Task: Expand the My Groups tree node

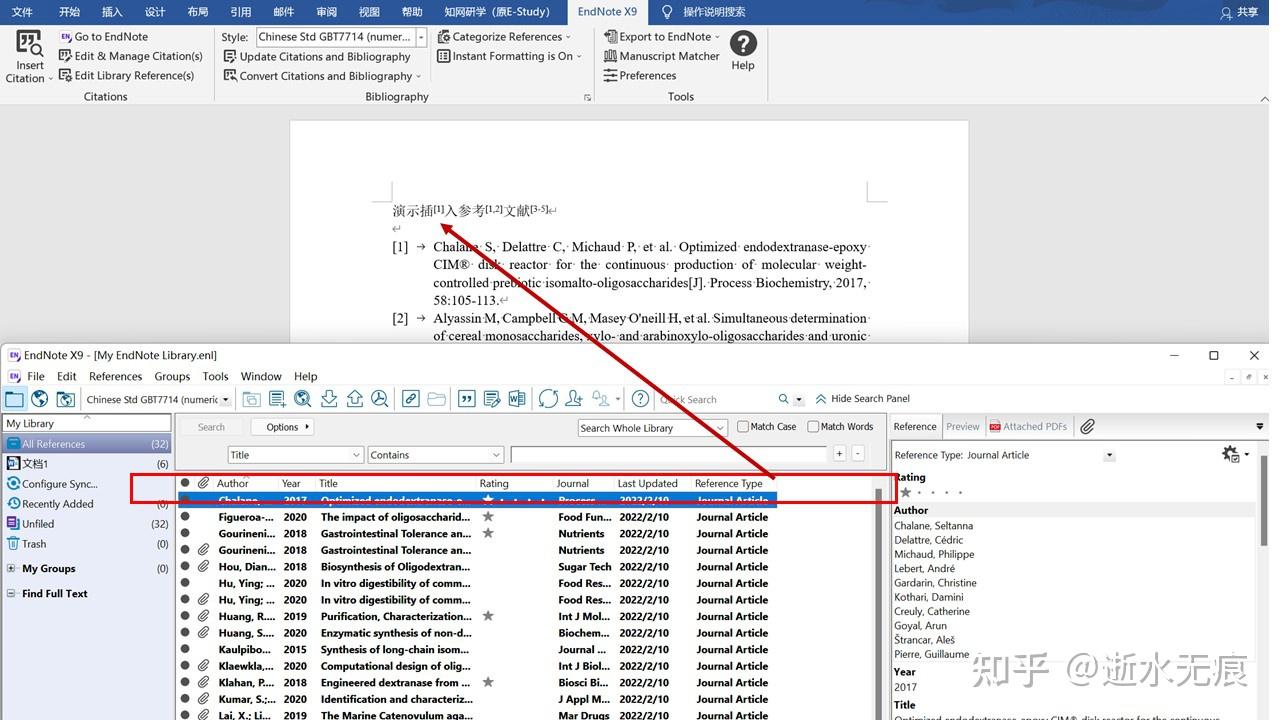Action: tap(11, 568)
